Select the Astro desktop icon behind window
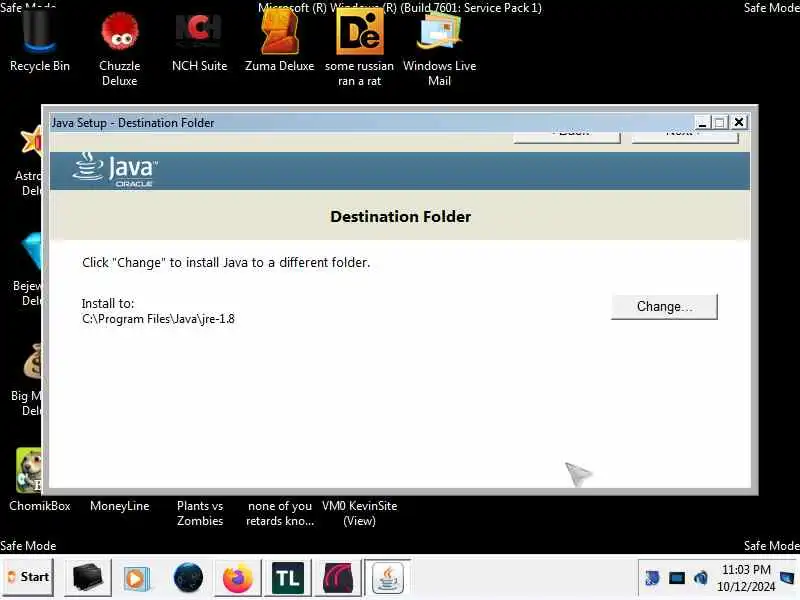Image resolution: width=800 pixels, height=600 pixels. pos(29,163)
